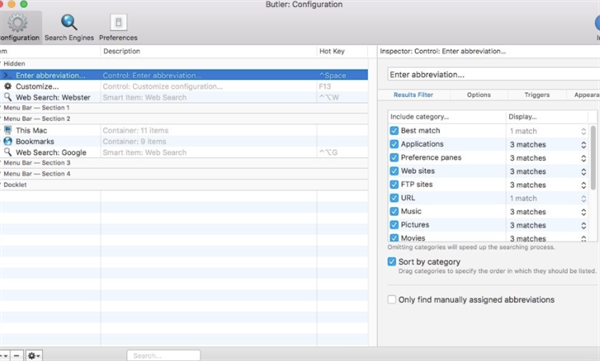Open the gear action menu at bottom left
This screenshot has width=600, height=361.
[x=34, y=356]
